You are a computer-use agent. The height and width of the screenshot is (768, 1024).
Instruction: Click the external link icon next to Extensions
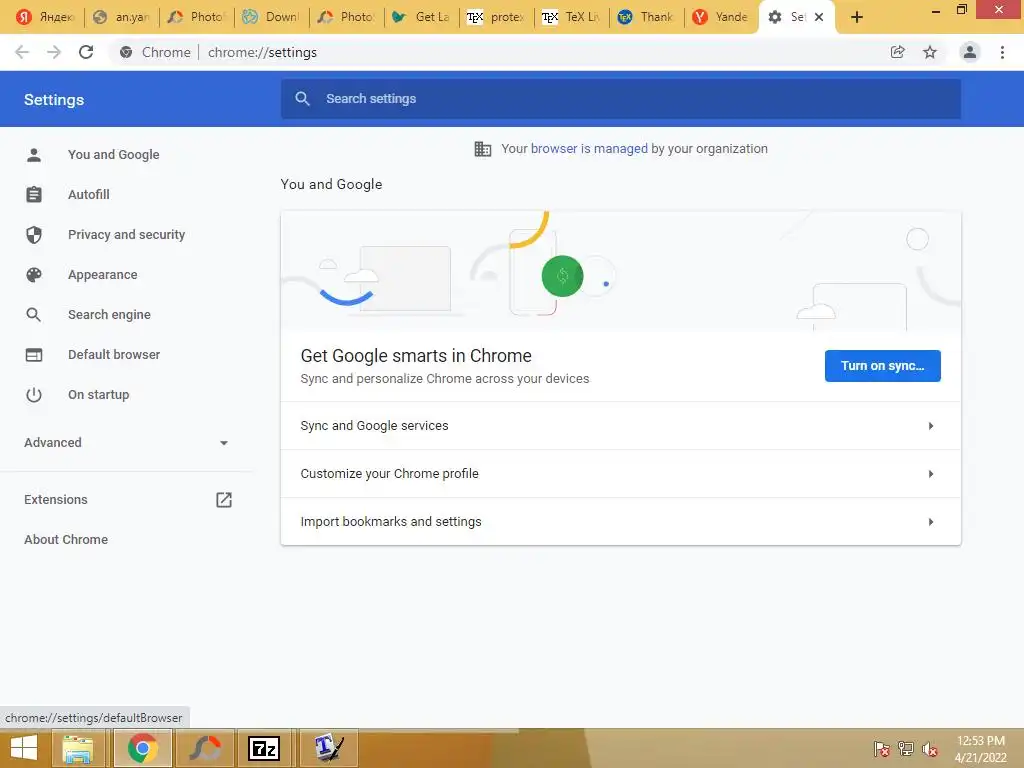click(x=224, y=500)
